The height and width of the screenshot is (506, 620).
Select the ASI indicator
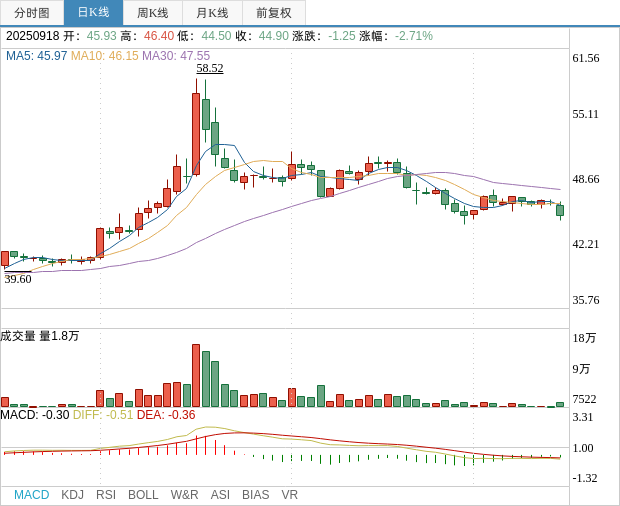(220, 495)
